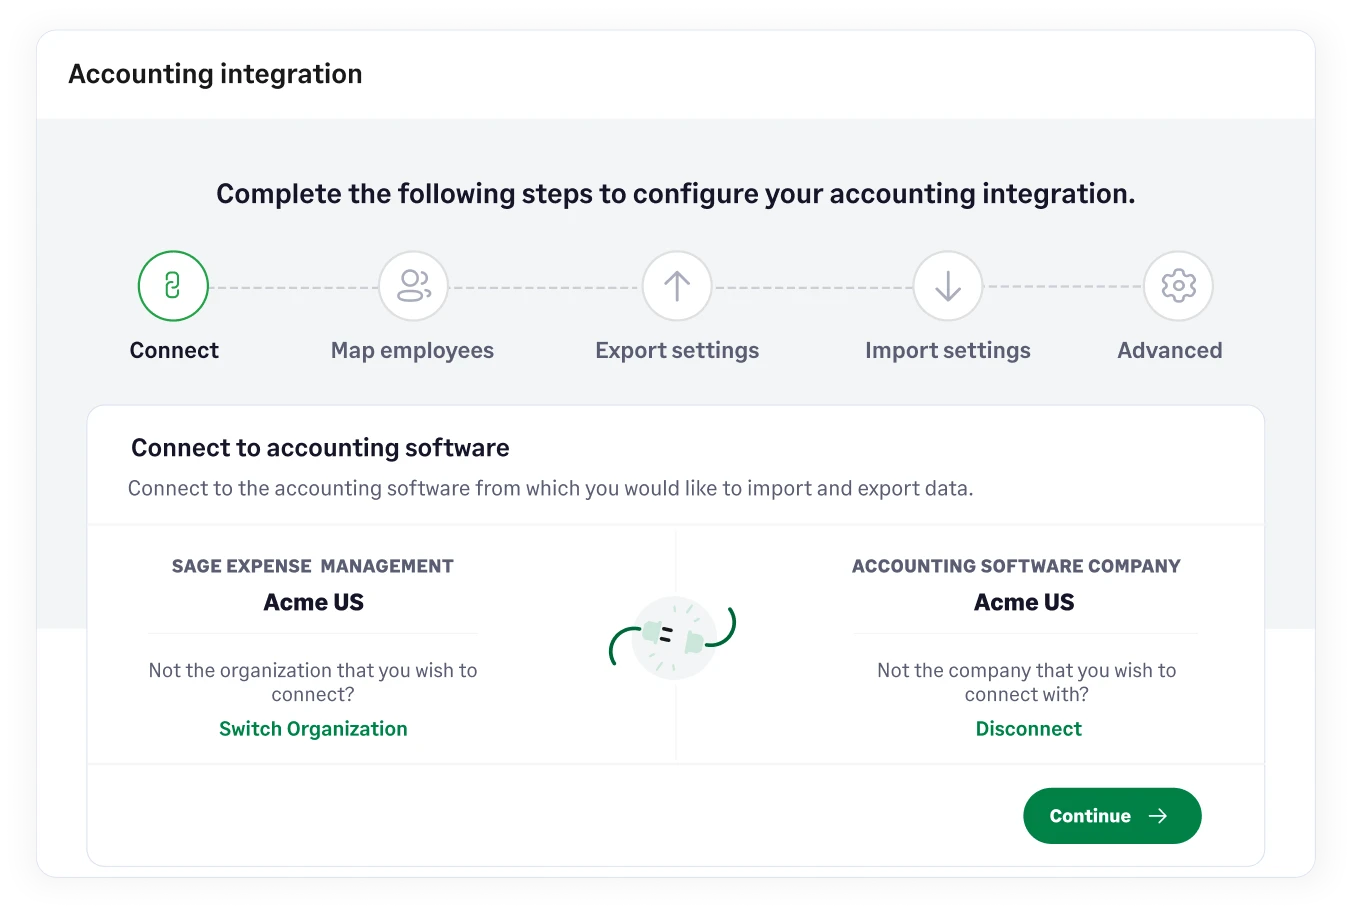Click Switch Organization
Image resolution: width=1353 pixels, height=911 pixels.
pyautogui.click(x=313, y=728)
